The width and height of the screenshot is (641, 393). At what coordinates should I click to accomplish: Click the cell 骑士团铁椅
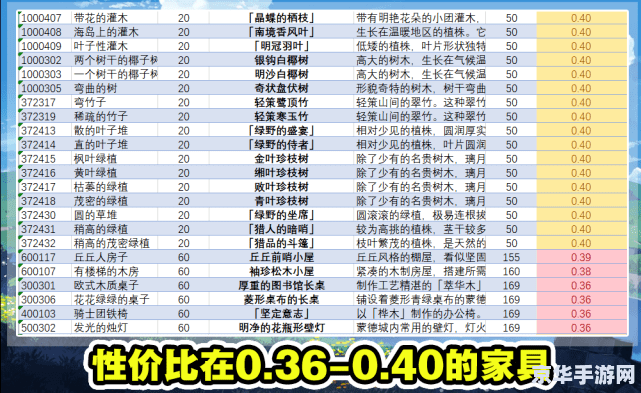tap(101, 314)
